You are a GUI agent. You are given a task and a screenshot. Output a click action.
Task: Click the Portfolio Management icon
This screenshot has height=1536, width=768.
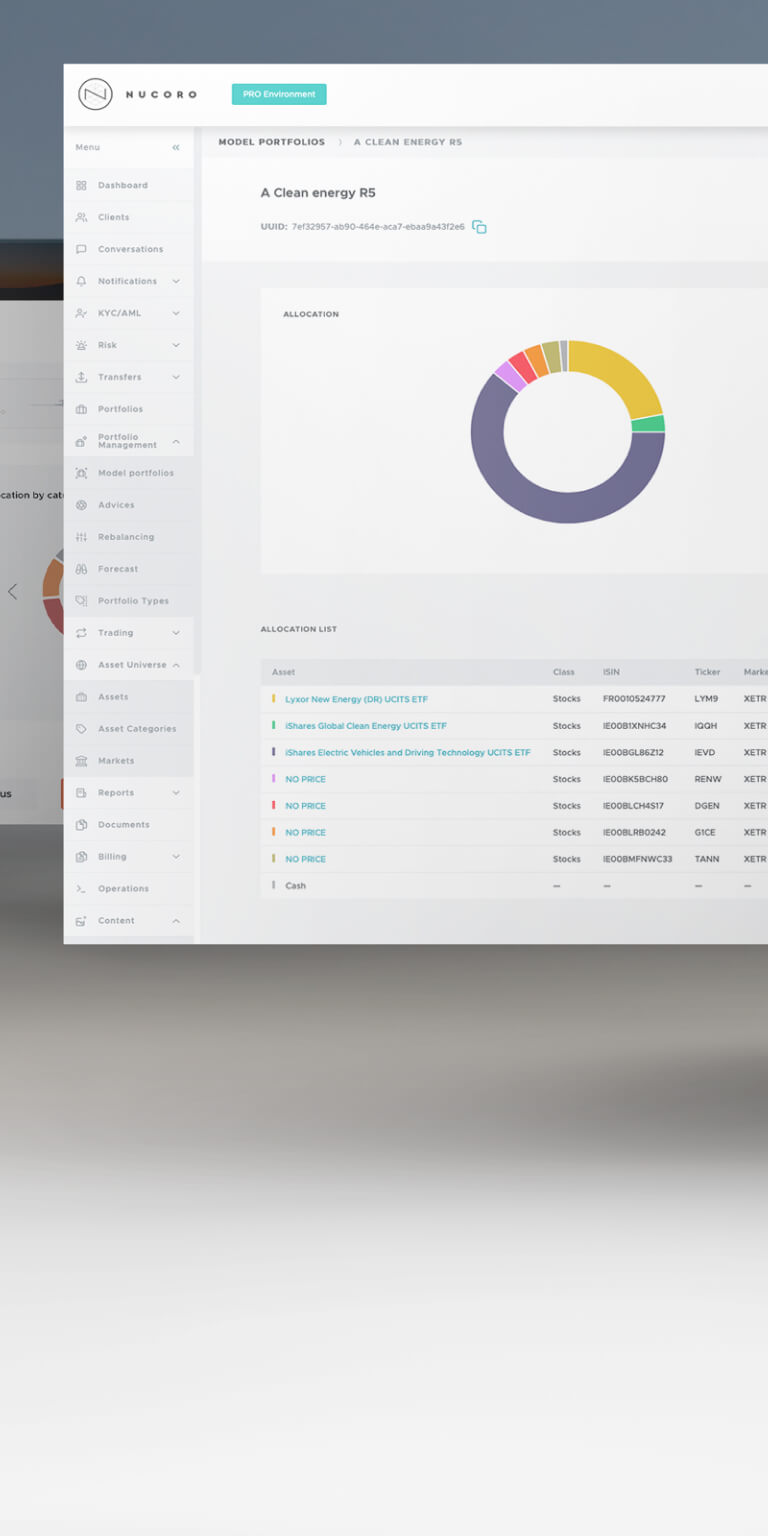pos(81,442)
